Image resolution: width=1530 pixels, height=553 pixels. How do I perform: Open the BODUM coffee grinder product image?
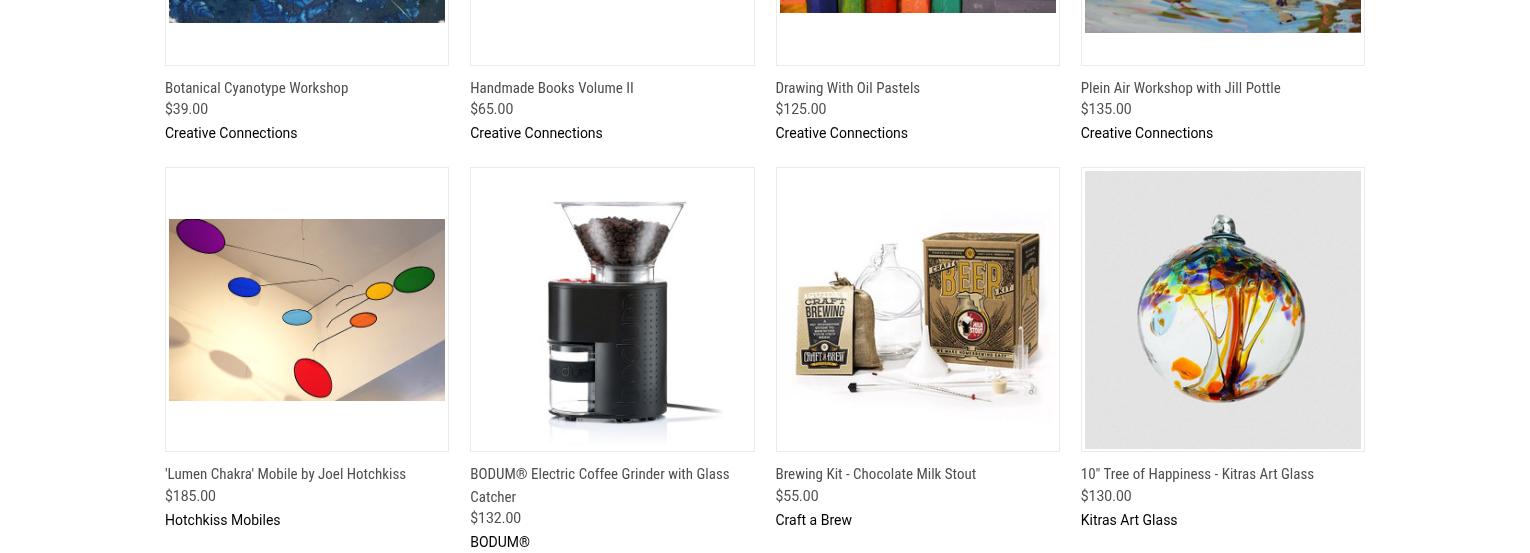pos(612,310)
